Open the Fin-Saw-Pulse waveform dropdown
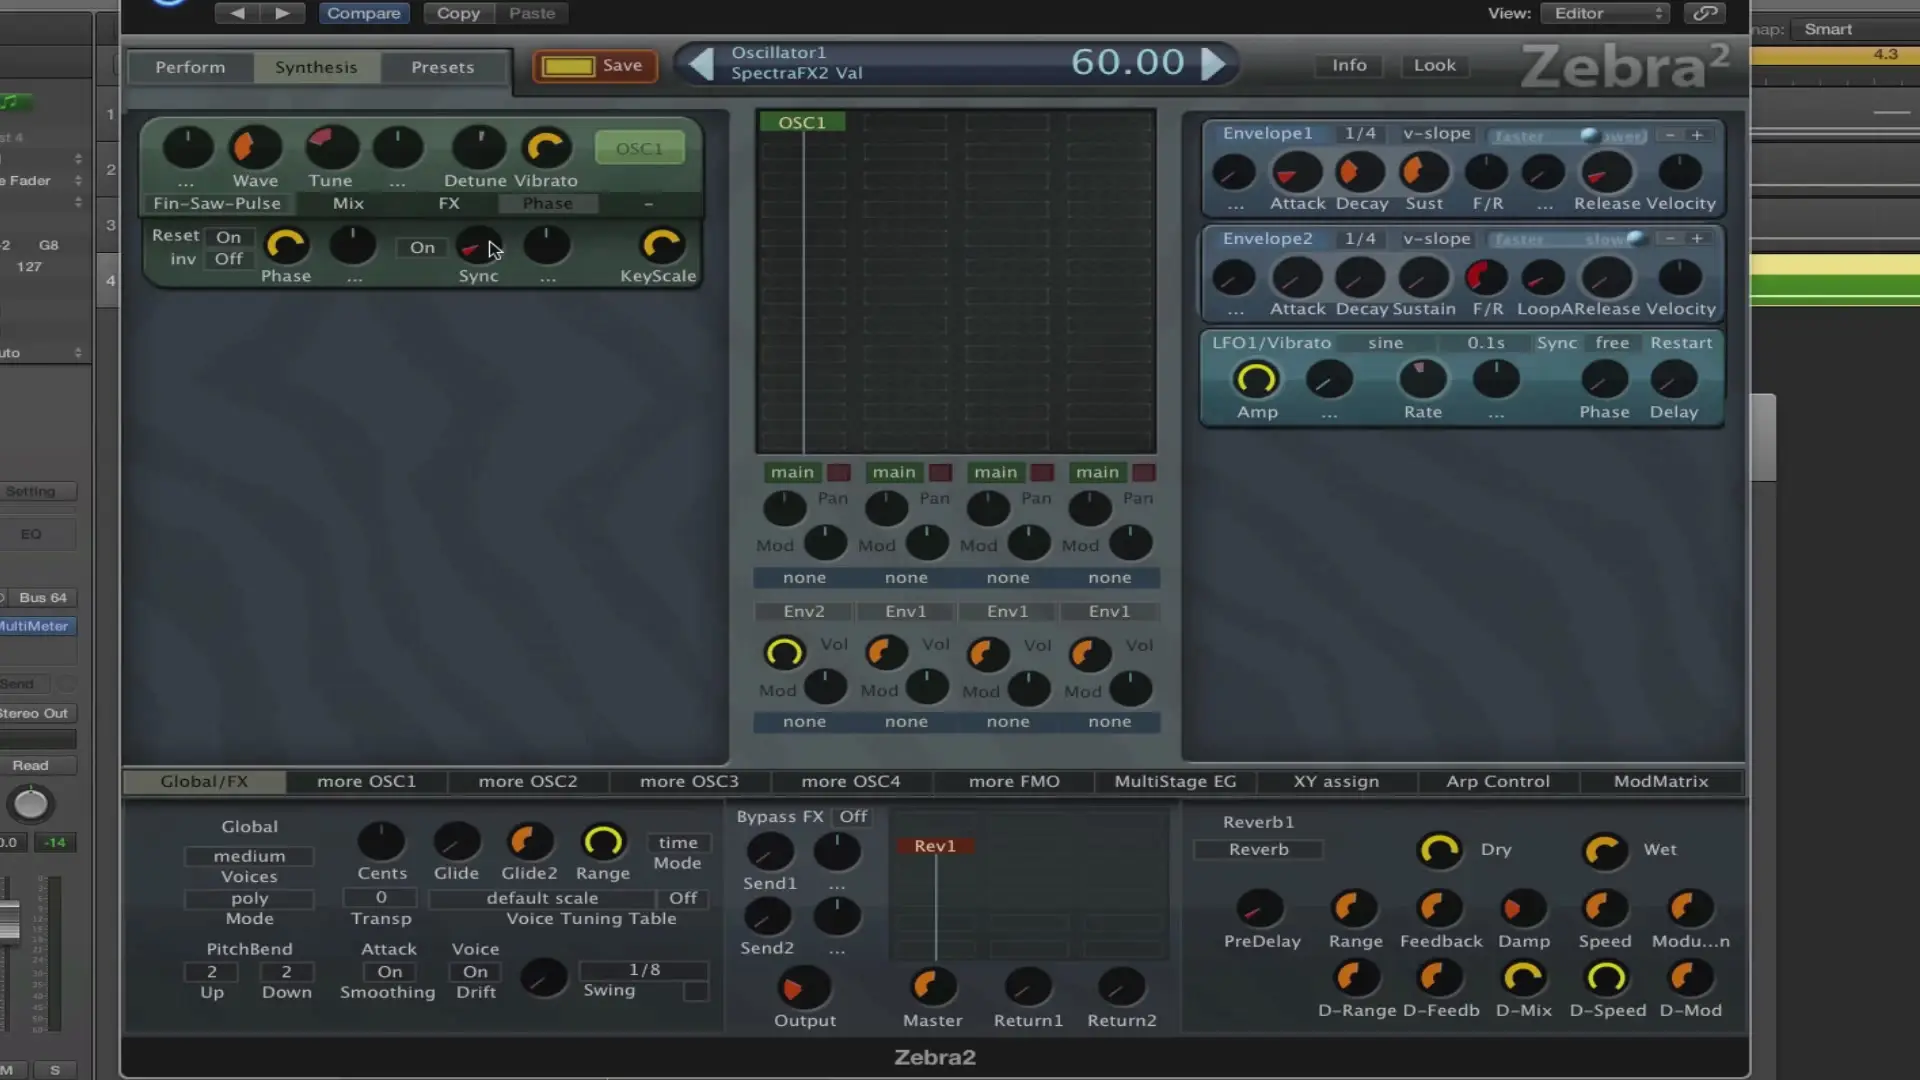This screenshot has height=1080, width=1920. click(x=217, y=203)
